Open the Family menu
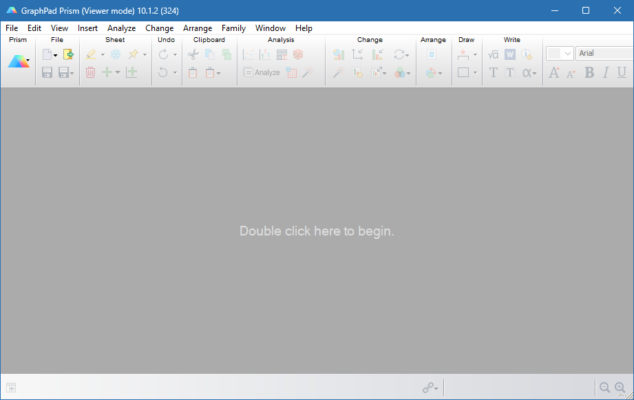This screenshot has height=400, width=634. 233,28
